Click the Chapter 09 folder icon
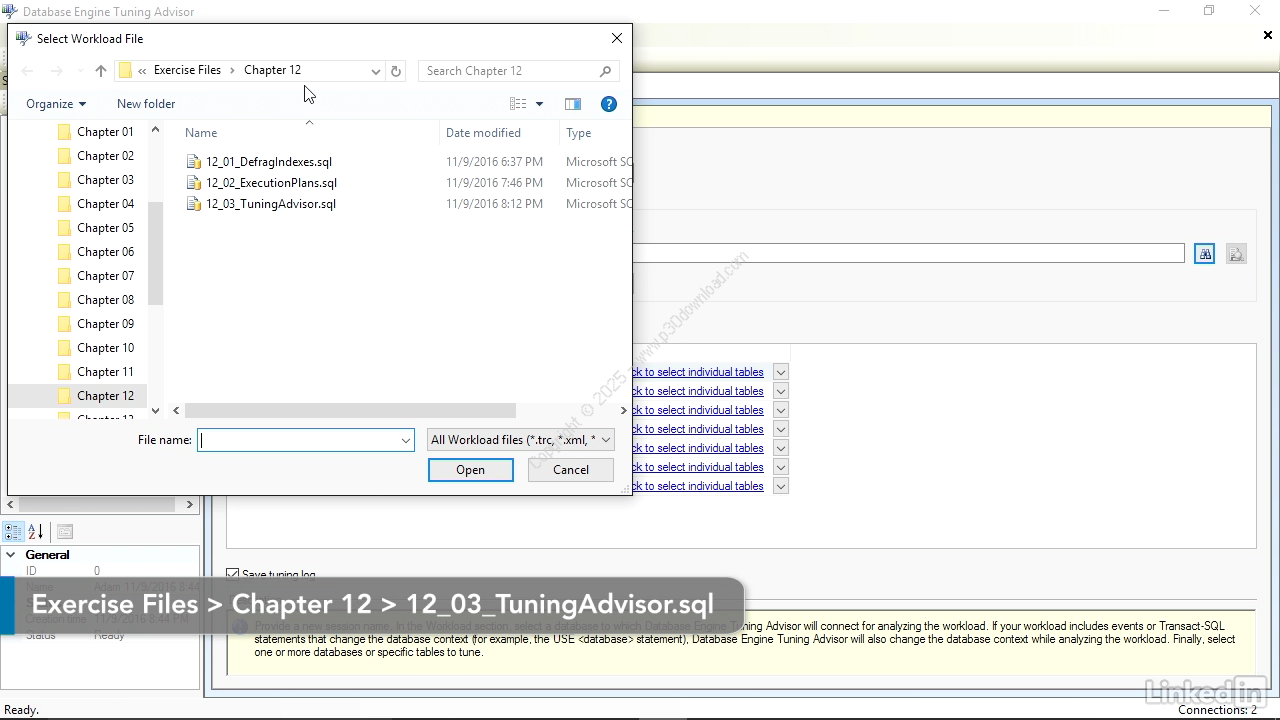 (64, 324)
